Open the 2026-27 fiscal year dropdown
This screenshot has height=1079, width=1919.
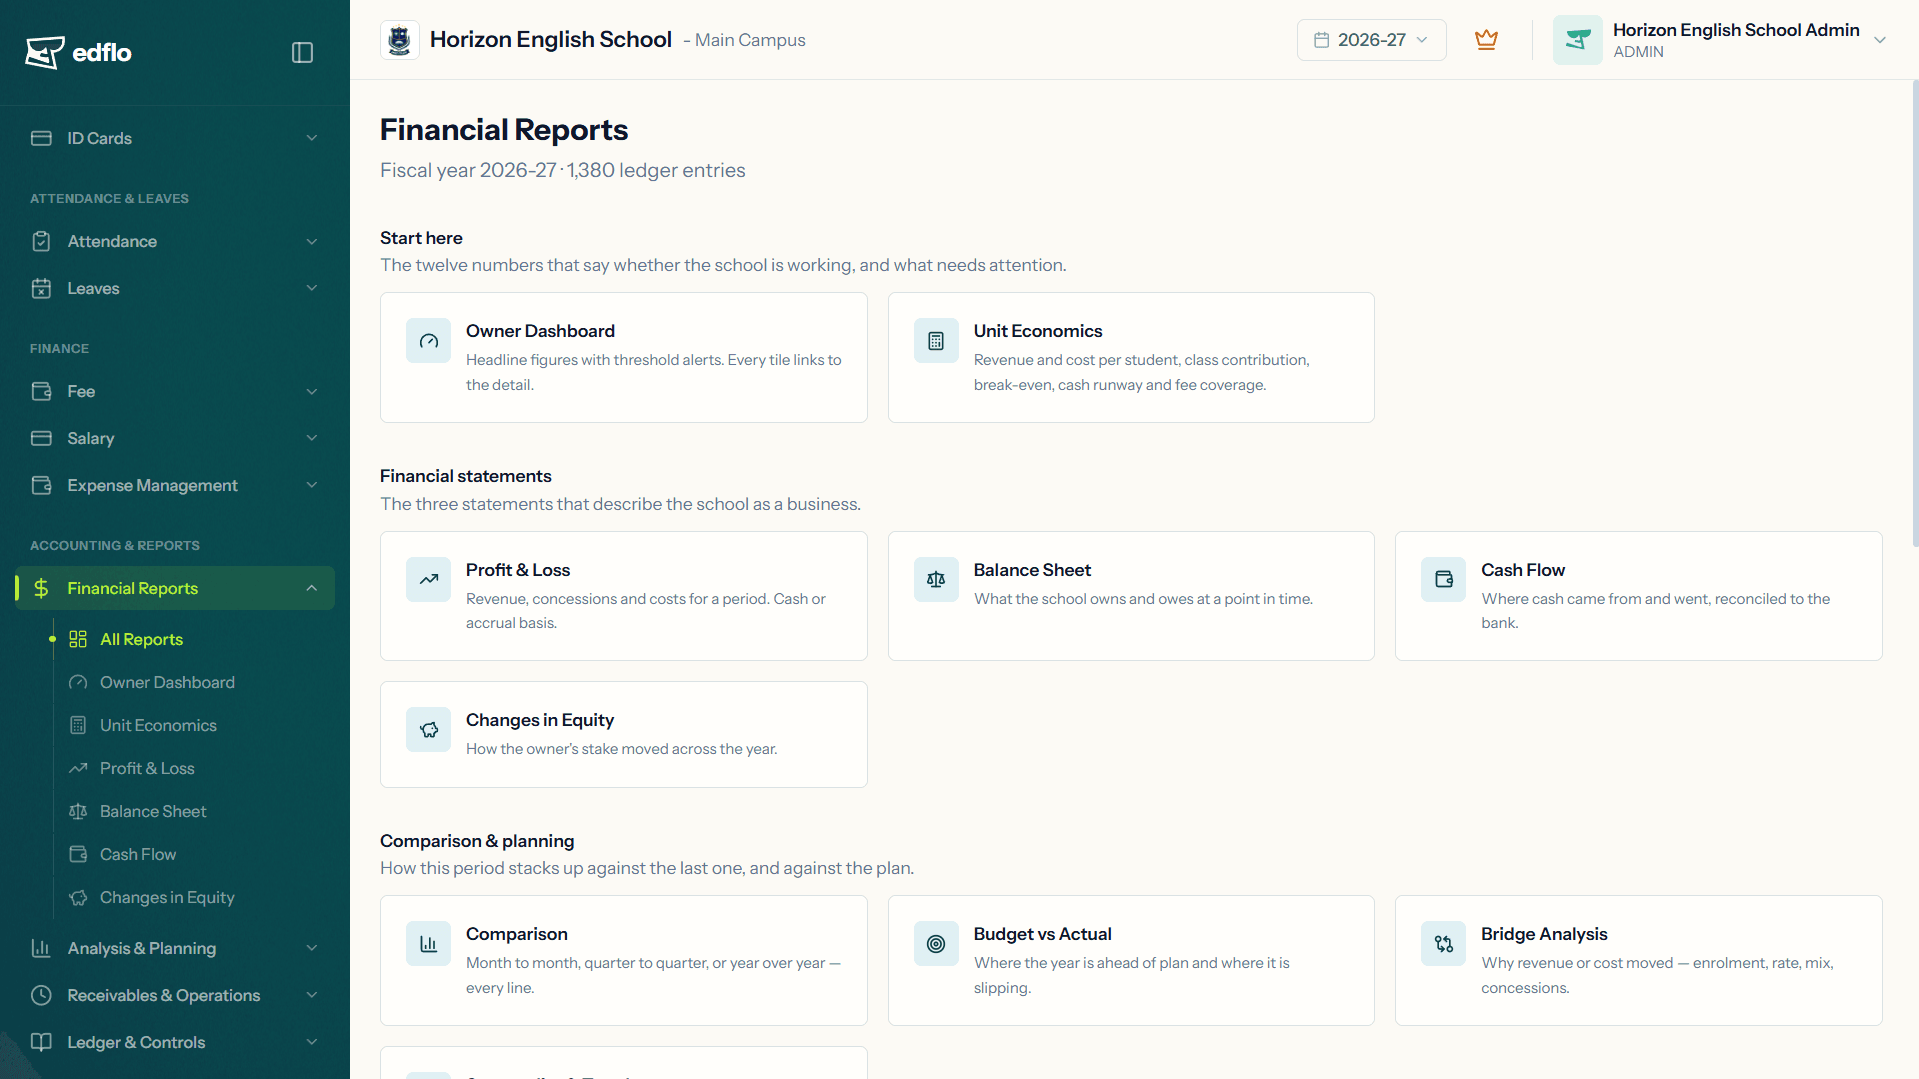coord(1371,40)
